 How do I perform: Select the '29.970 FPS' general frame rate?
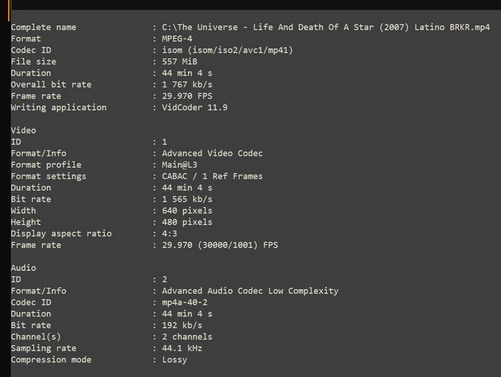click(x=187, y=96)
